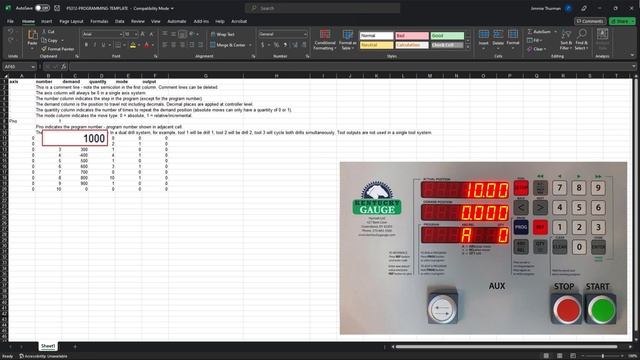Open Format as Table gallery
The width and height of the screenshot is (640, 360).
coord(347,40)
